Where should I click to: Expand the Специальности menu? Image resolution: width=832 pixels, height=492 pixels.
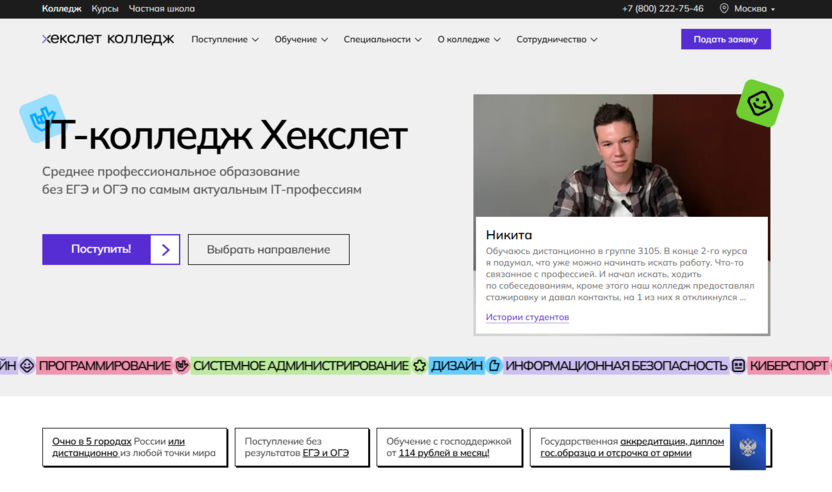click(x=383, y=39)
